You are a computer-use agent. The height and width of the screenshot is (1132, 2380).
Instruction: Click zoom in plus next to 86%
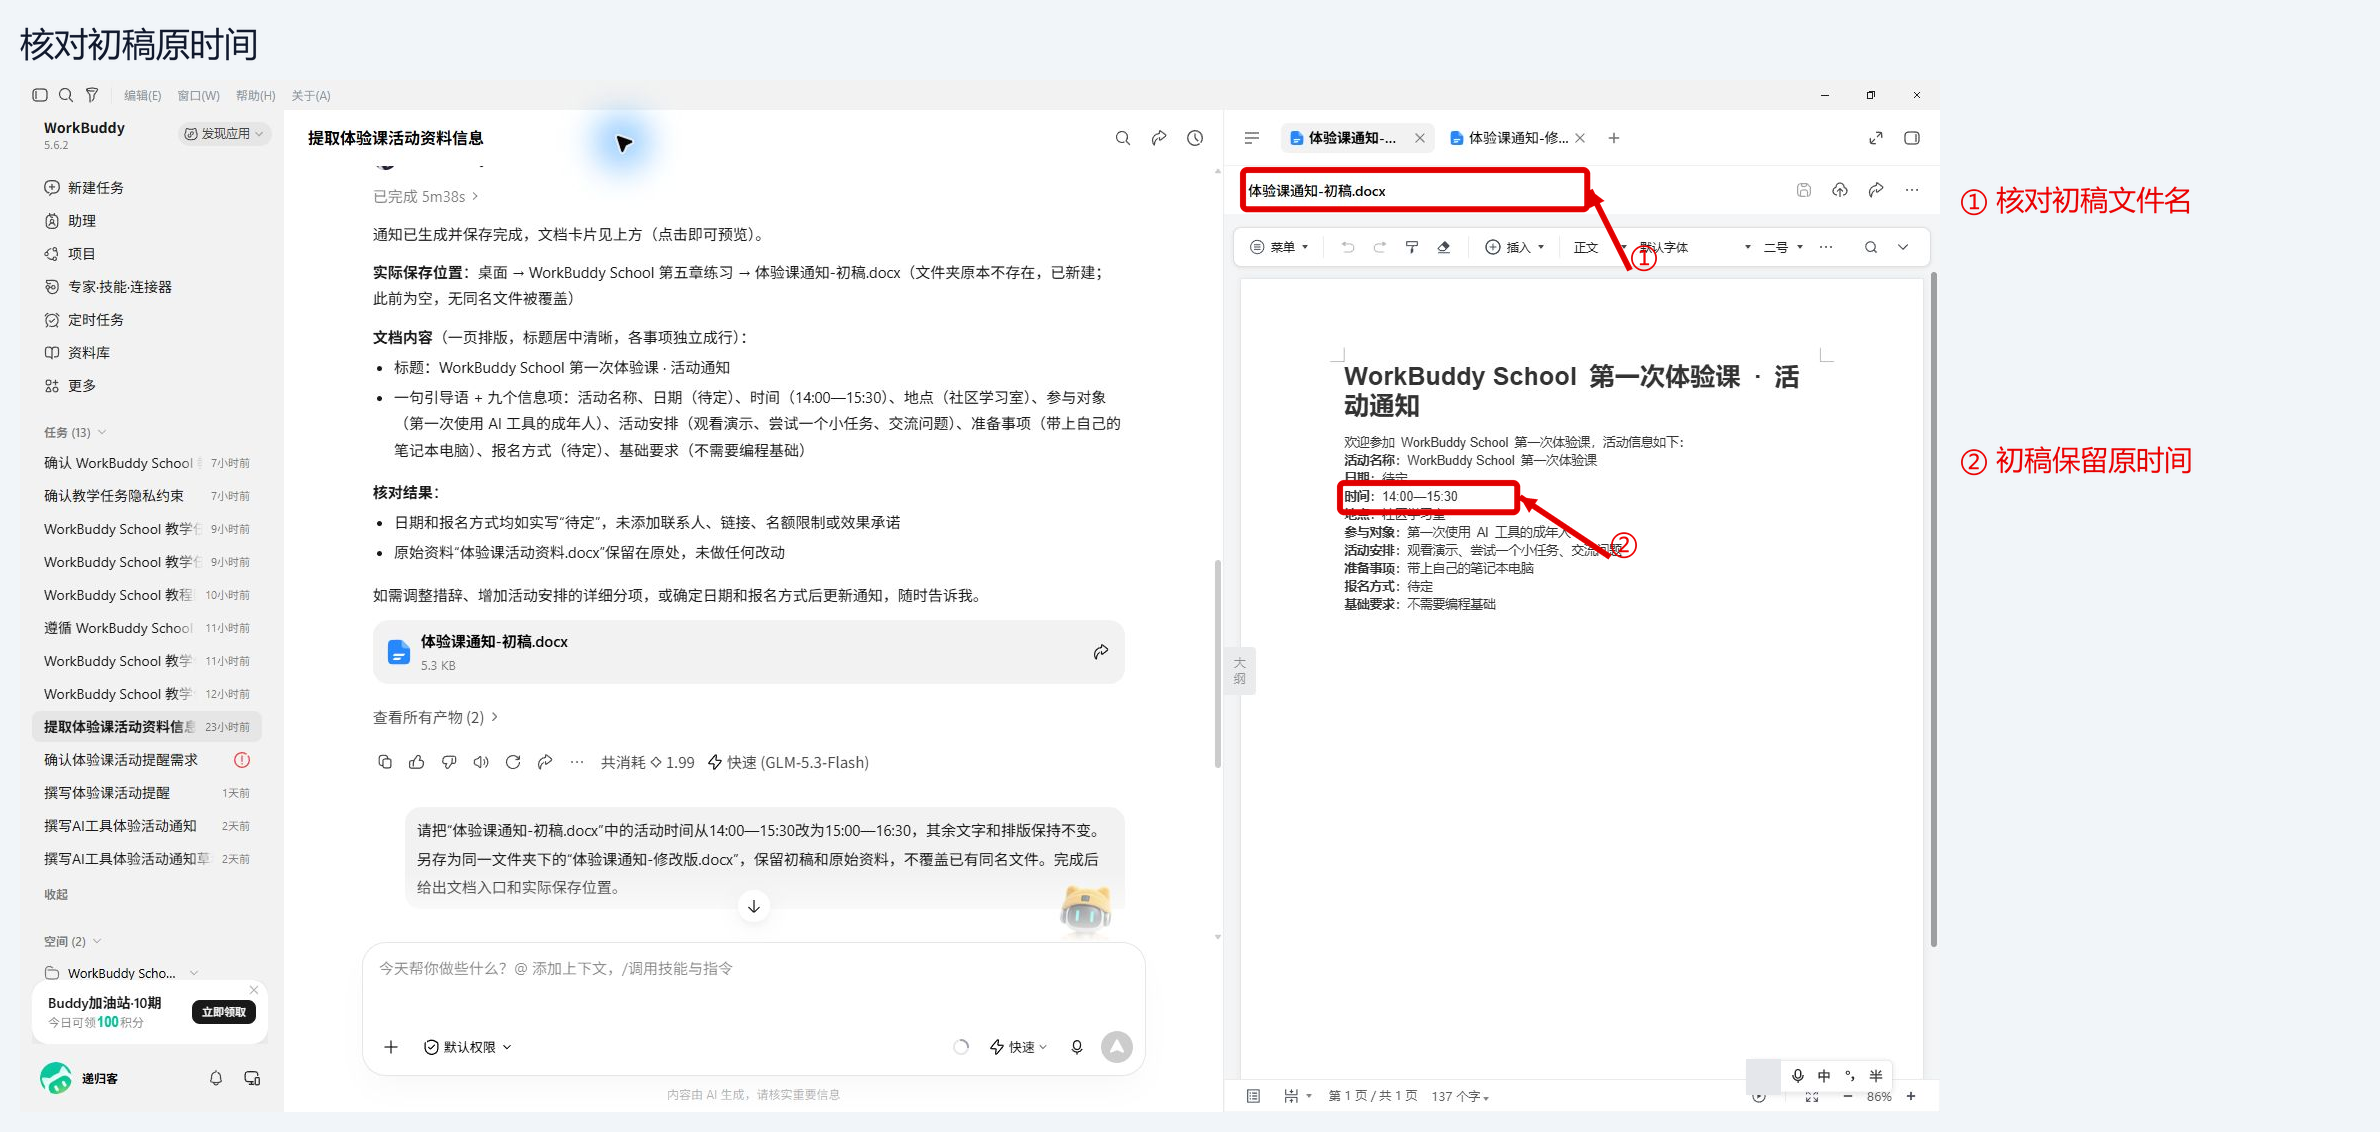(x=1911, y=1096)
